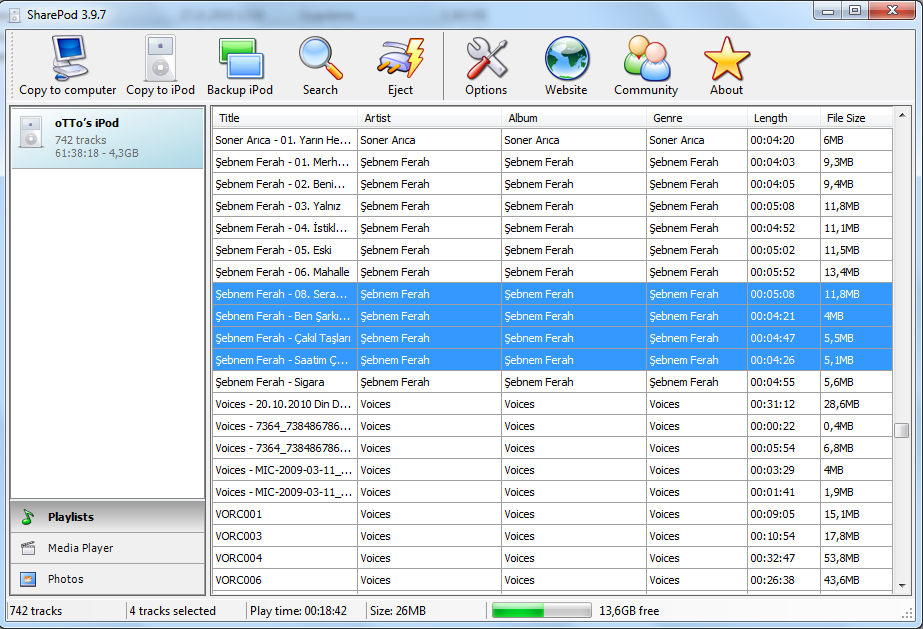Click the Media Player clapperboard icon
This screenshot has width=923, height=629.
[x=28, y=548]
